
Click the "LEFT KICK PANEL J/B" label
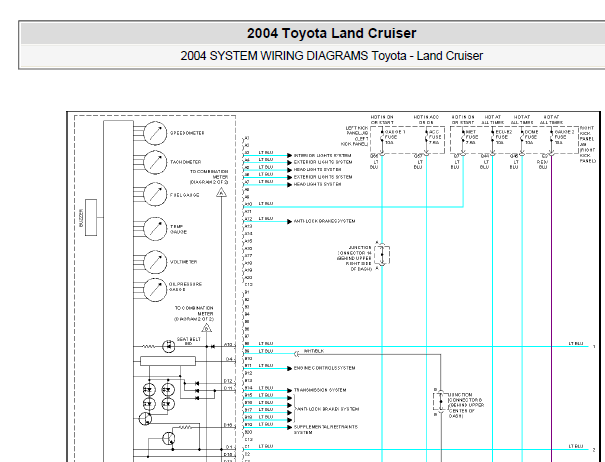[x=355, y=136]
